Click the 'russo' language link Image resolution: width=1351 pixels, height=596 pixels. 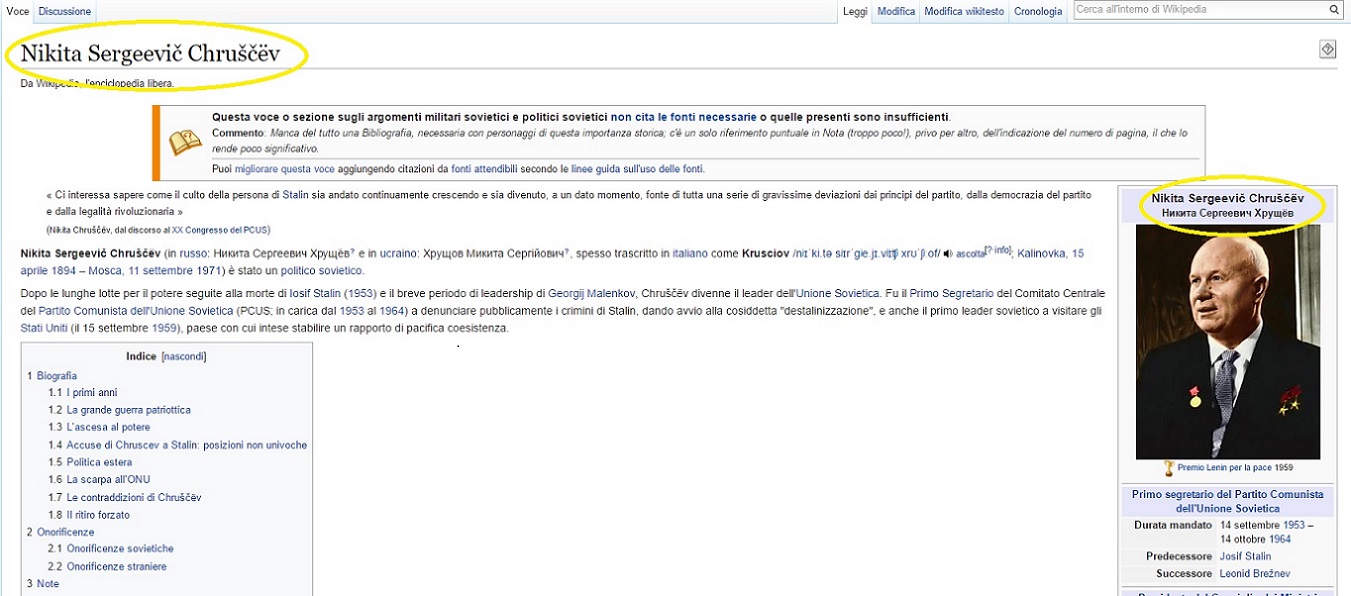tap(195, 254)
